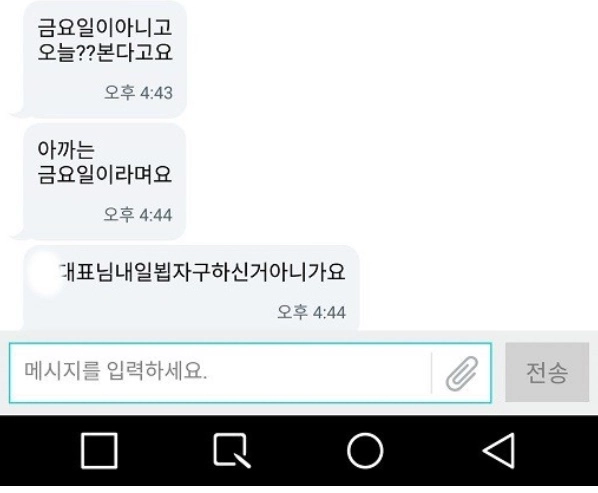Viewport: 598px width, 493px height.
Task: Select the 금요일이아니고 오늘??본다고요 message bubble
Action: pos(105,59)
